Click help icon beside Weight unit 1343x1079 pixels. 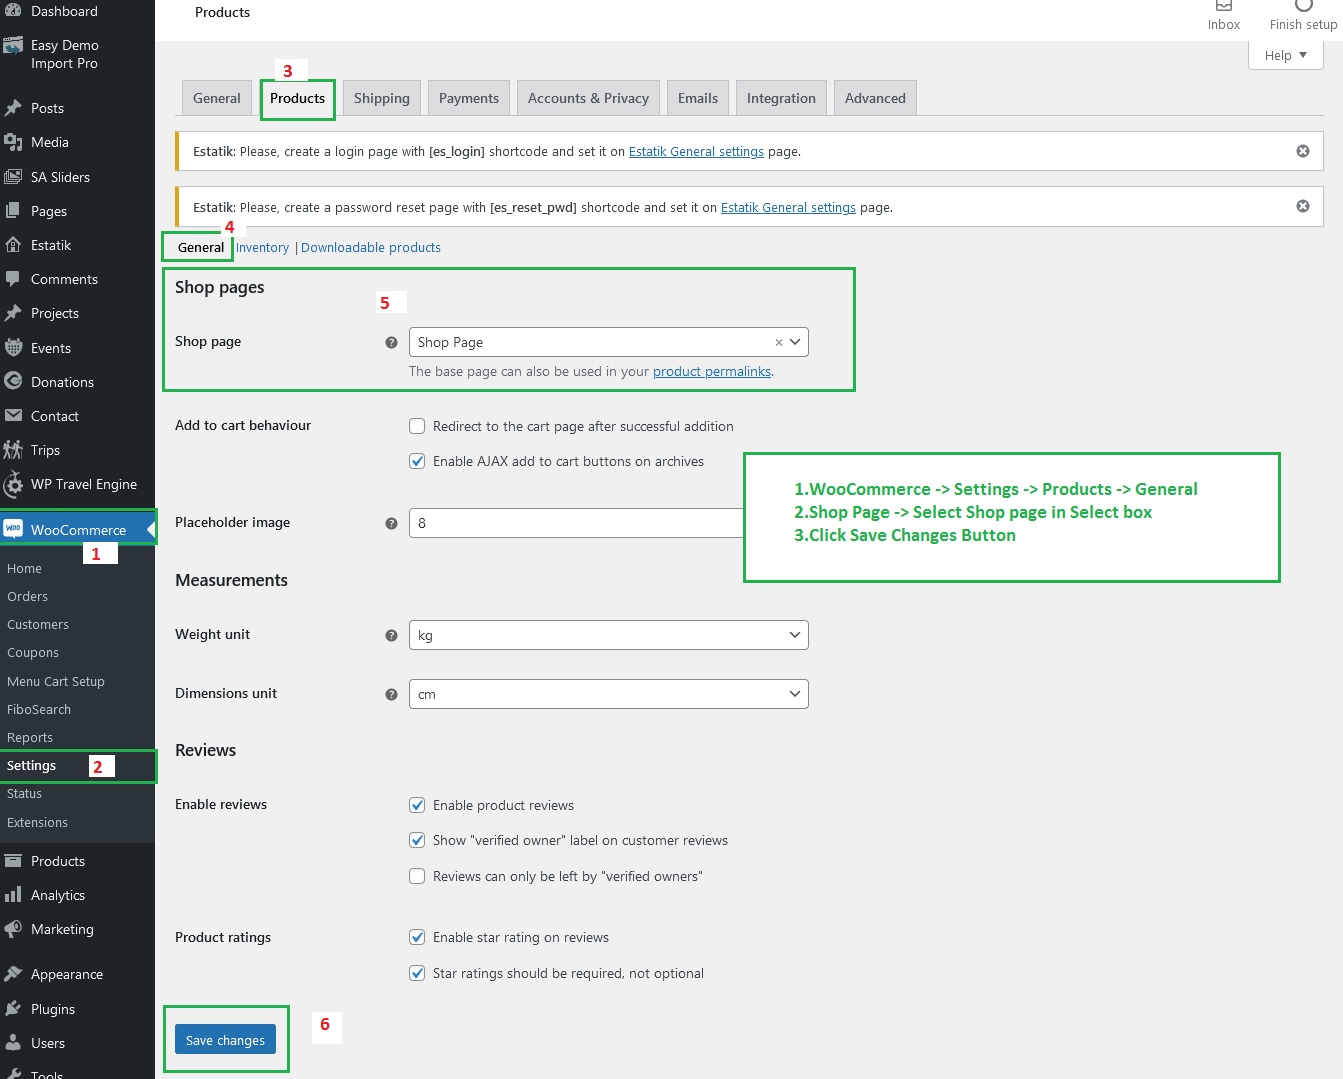tap(391, 635)
